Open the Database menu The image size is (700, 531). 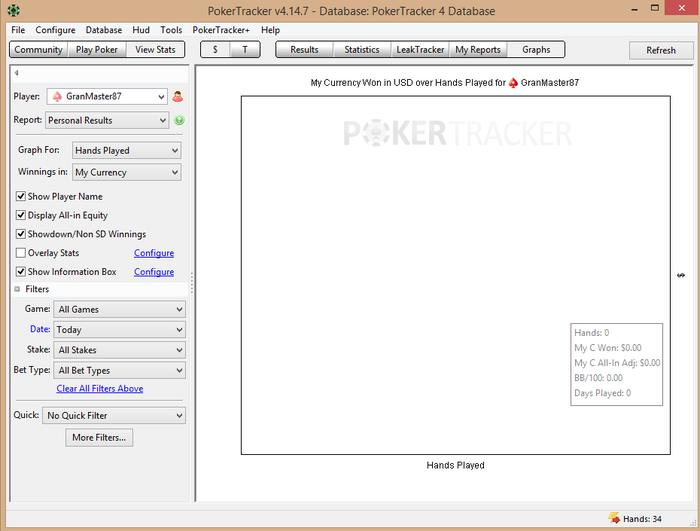pos(104,30)
